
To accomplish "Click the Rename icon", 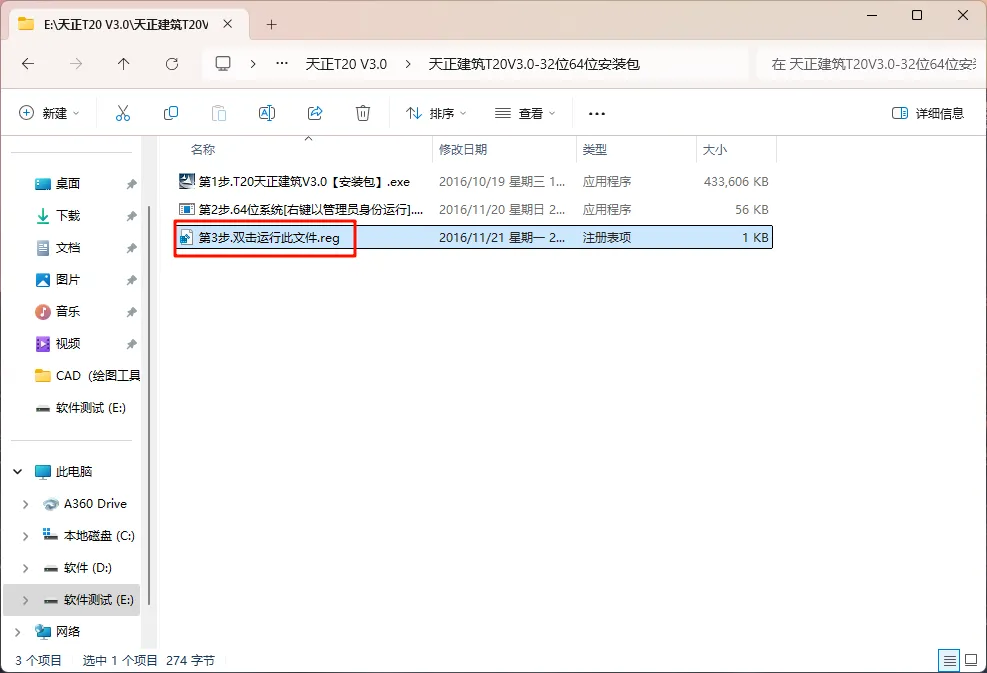I will [267, 113].
